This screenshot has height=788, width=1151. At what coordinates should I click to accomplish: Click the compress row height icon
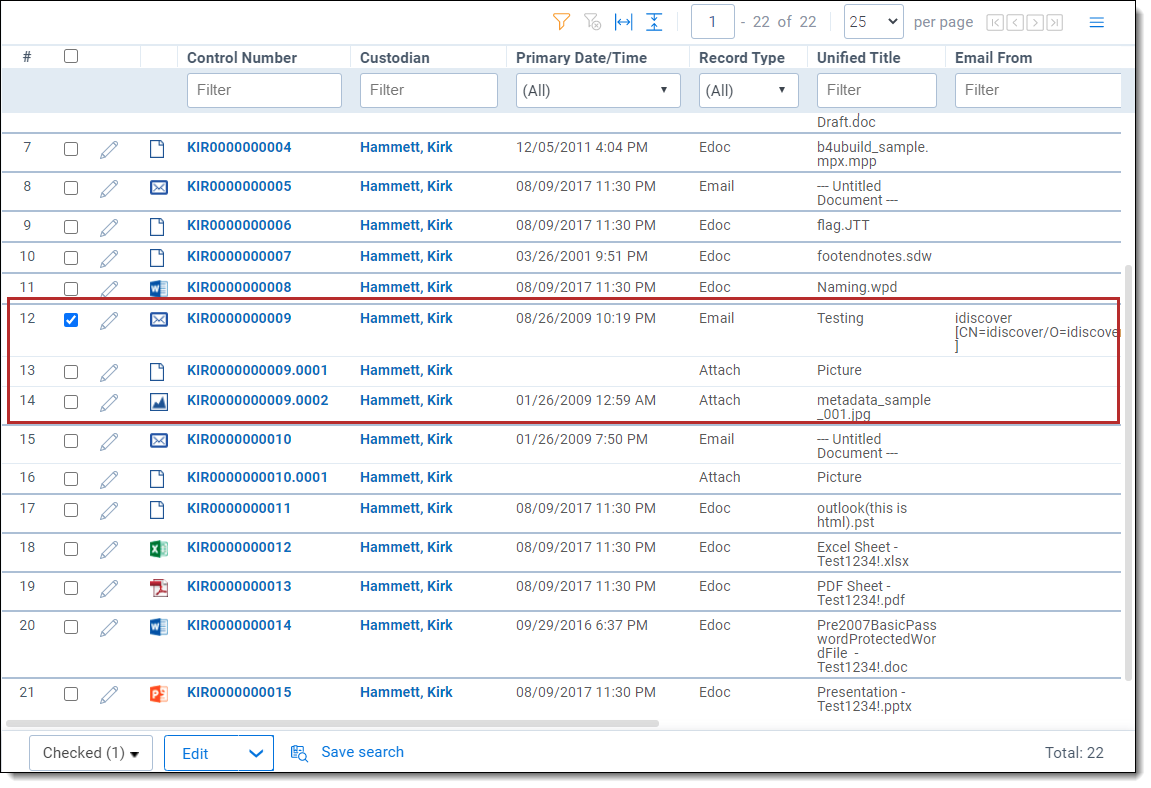[x=654, y=22]
